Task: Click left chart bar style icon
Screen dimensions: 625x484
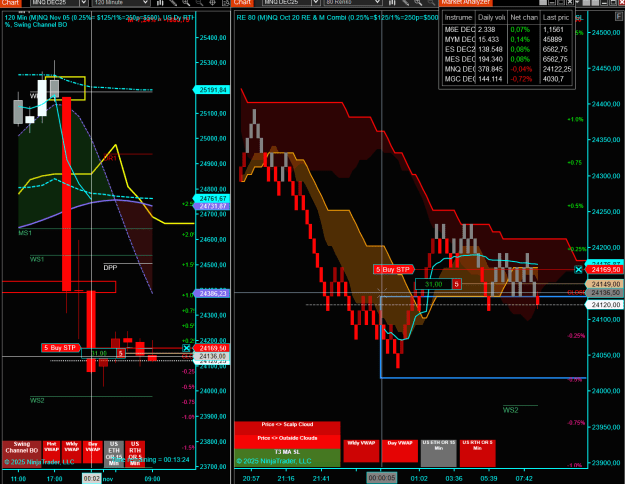Action: [160, 3]
